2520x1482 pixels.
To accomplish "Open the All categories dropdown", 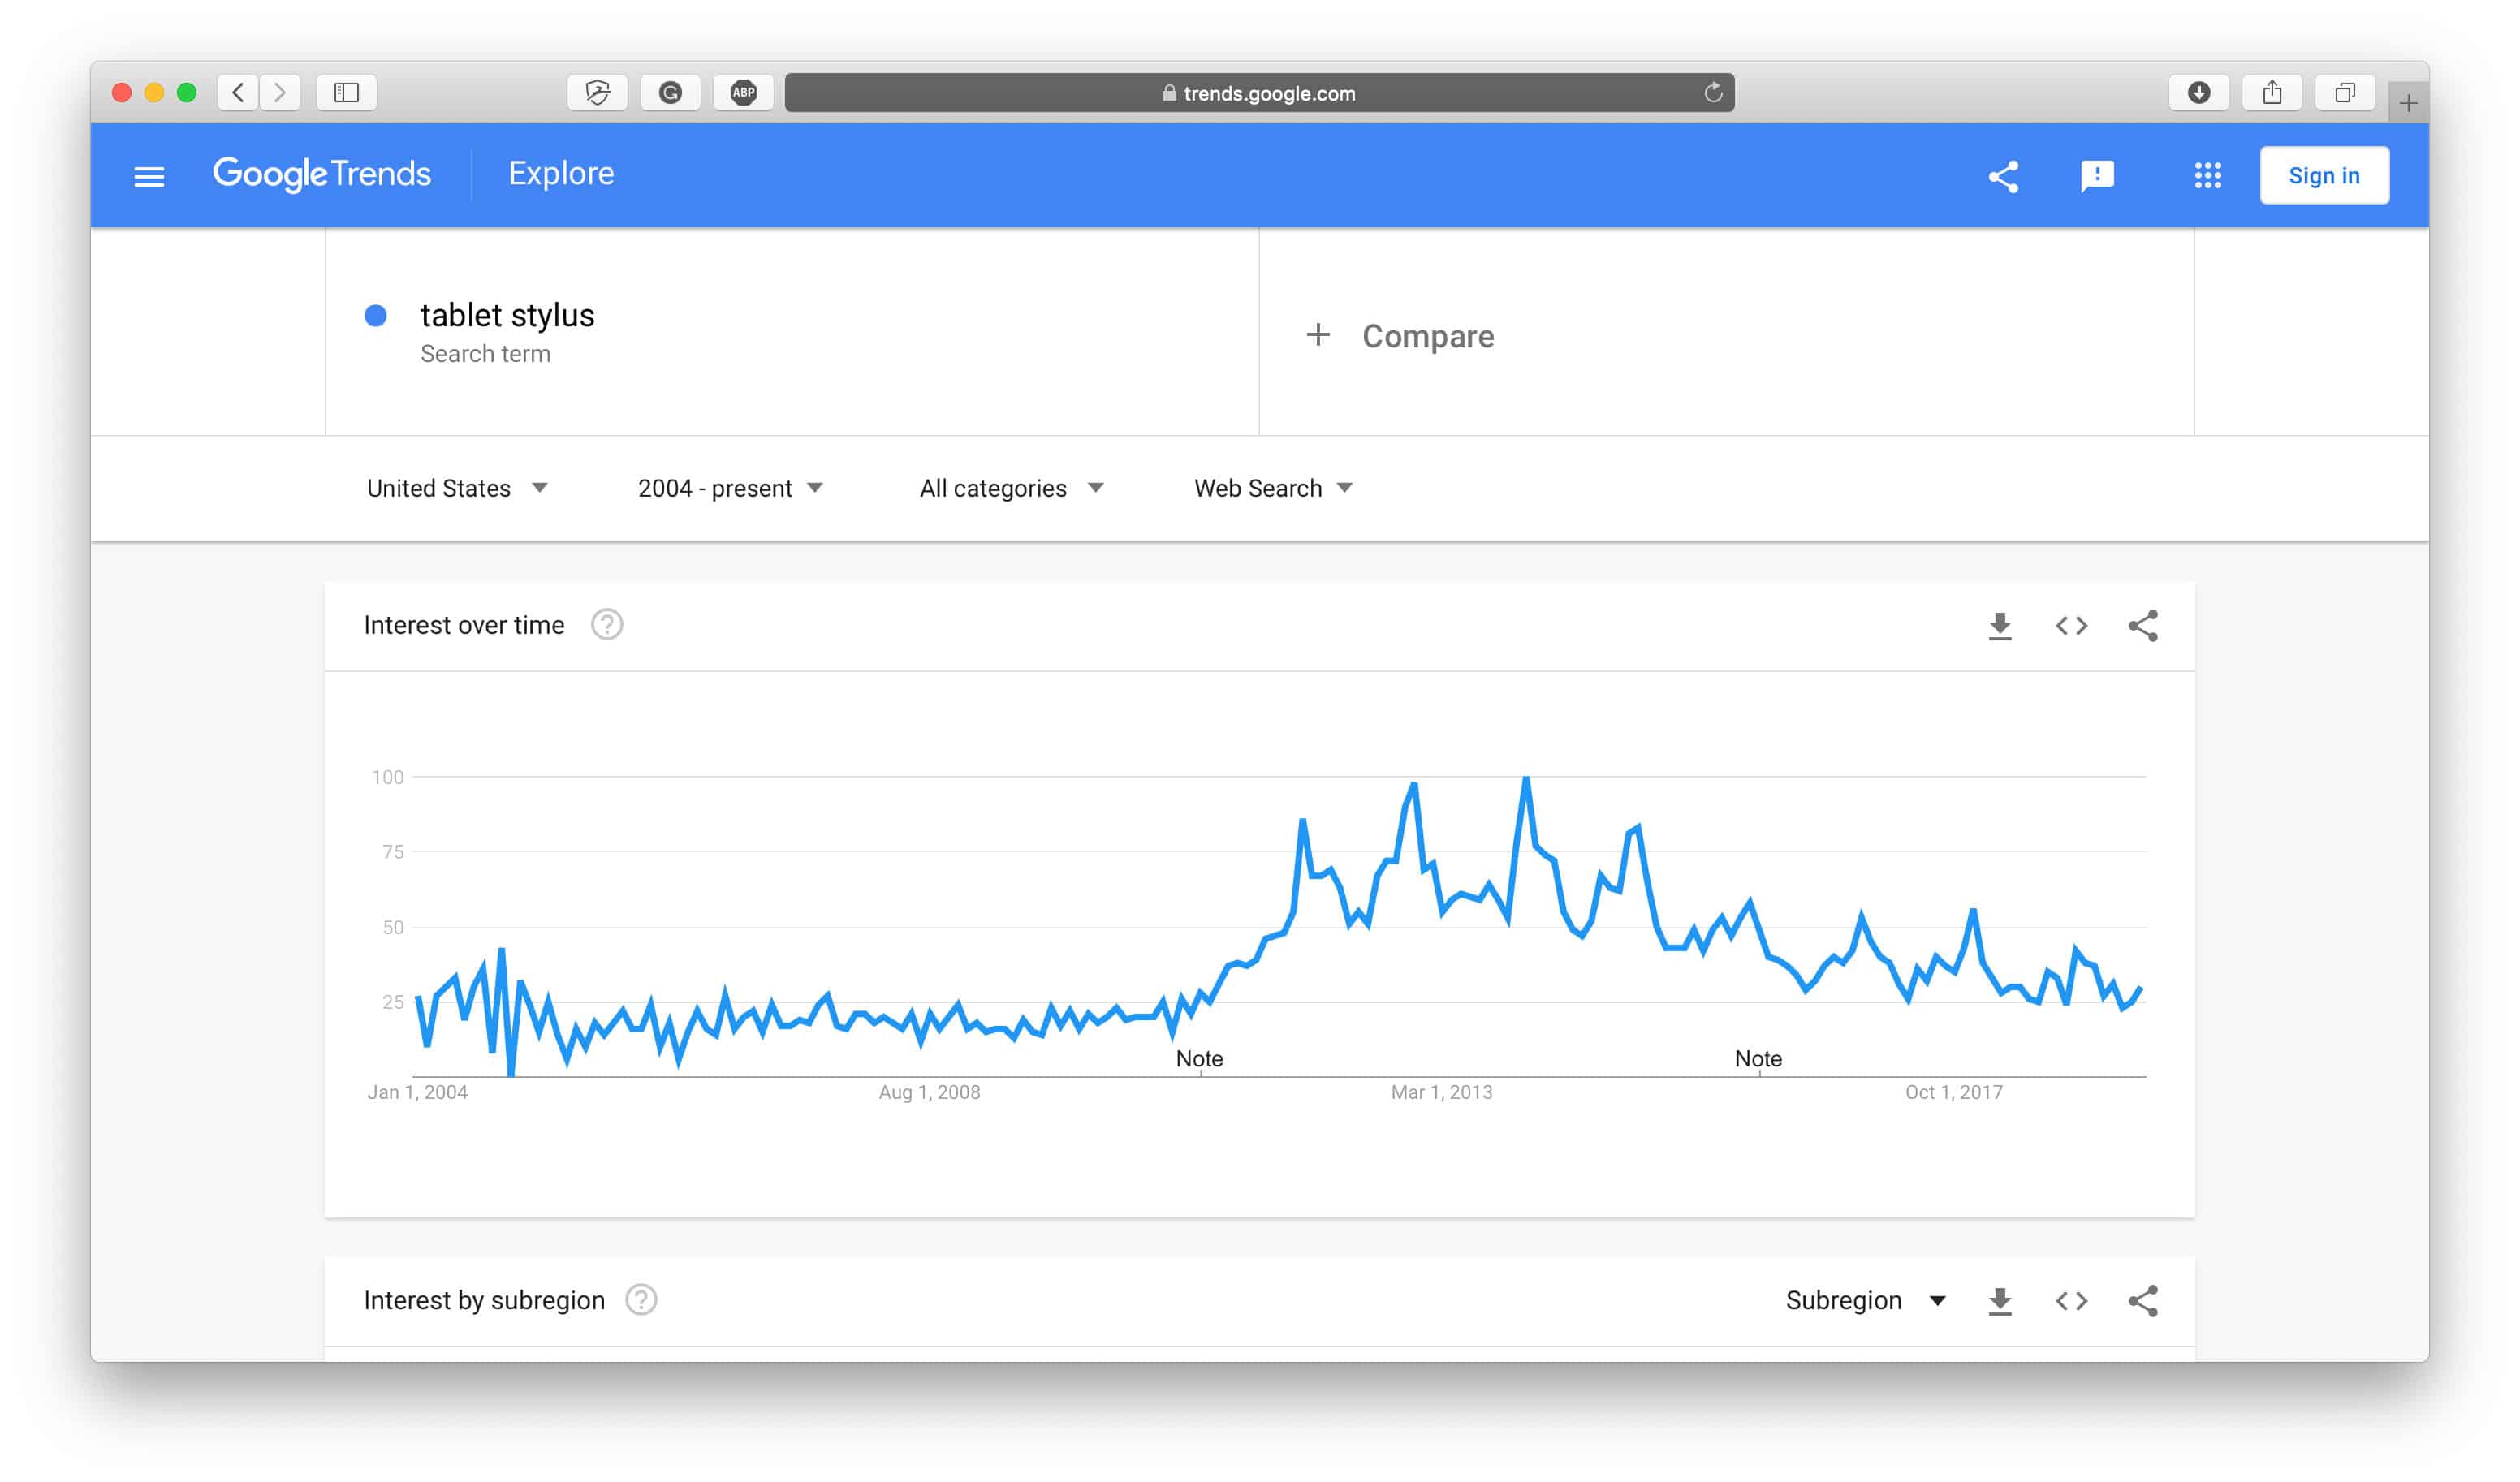I will click(x=1011, y=488).
